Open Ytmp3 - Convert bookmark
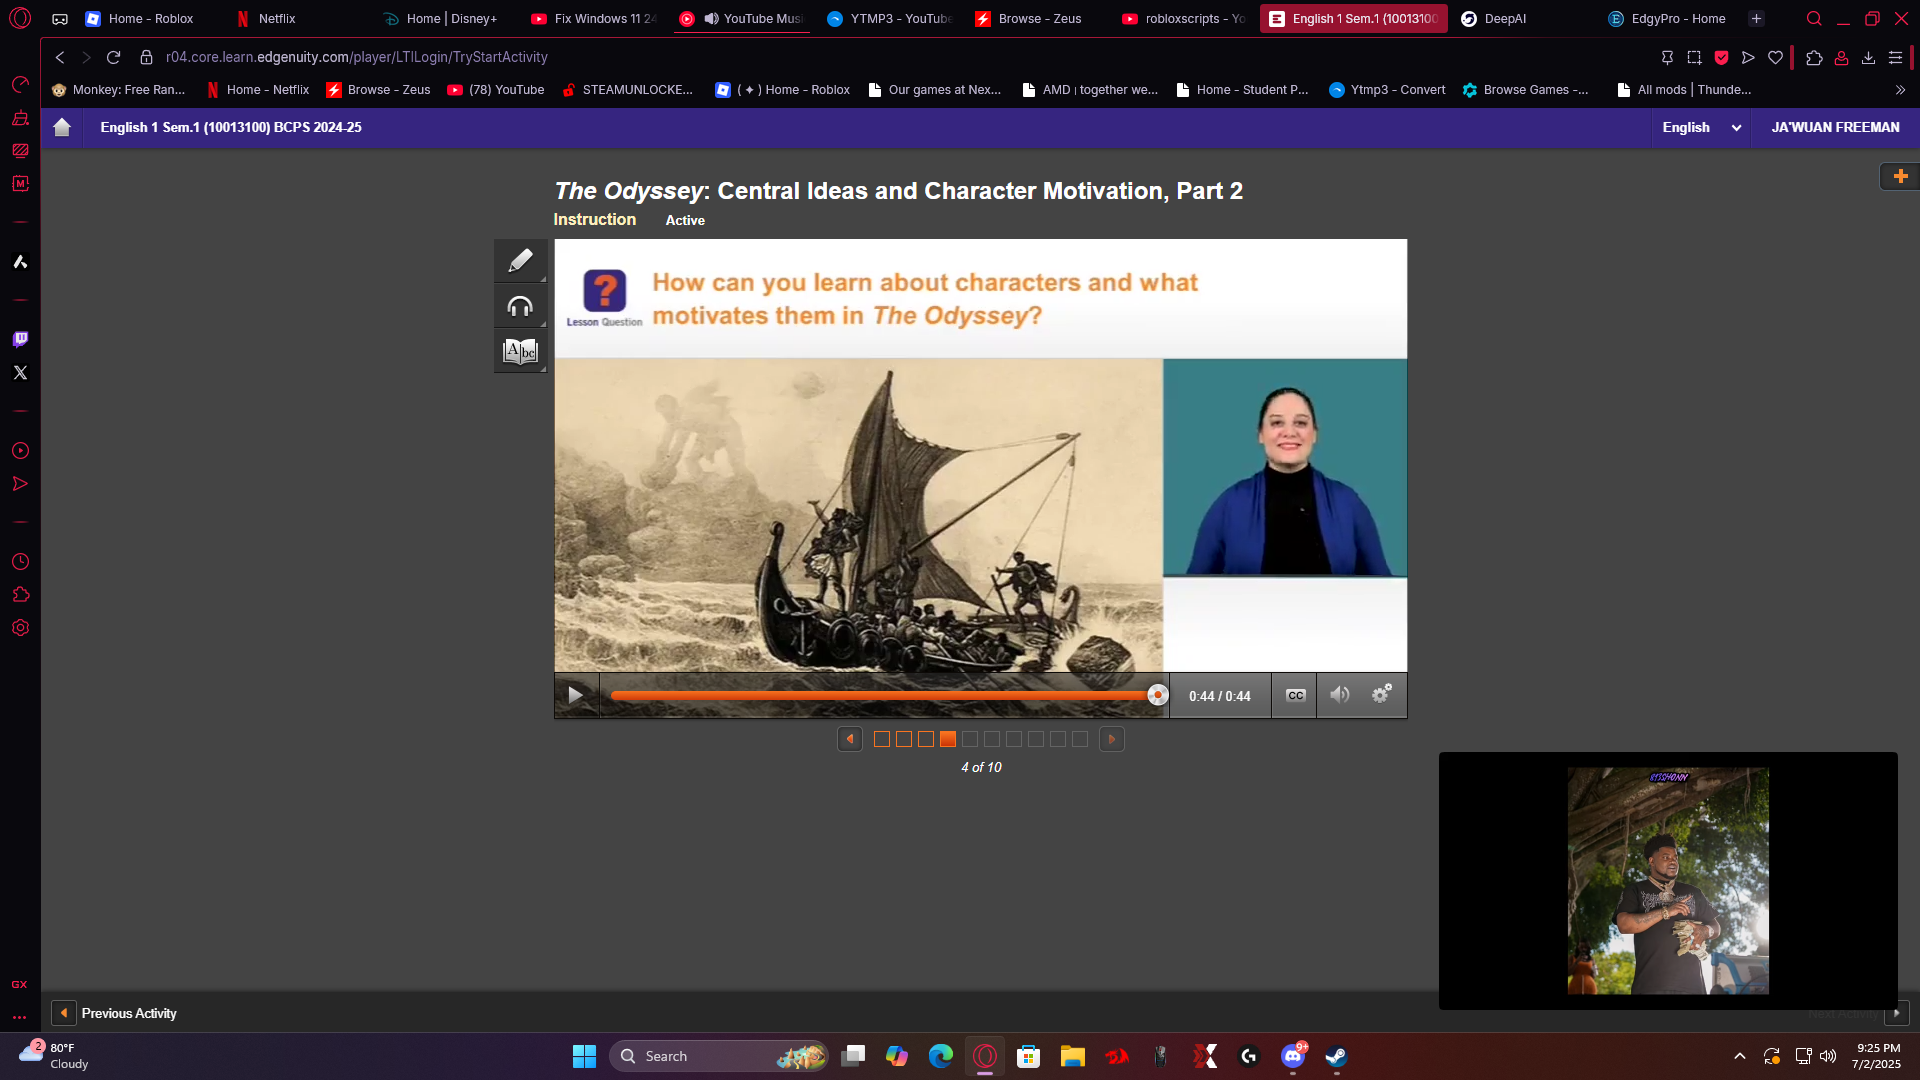1920x1080 pixels. (x=1387, y=90)
